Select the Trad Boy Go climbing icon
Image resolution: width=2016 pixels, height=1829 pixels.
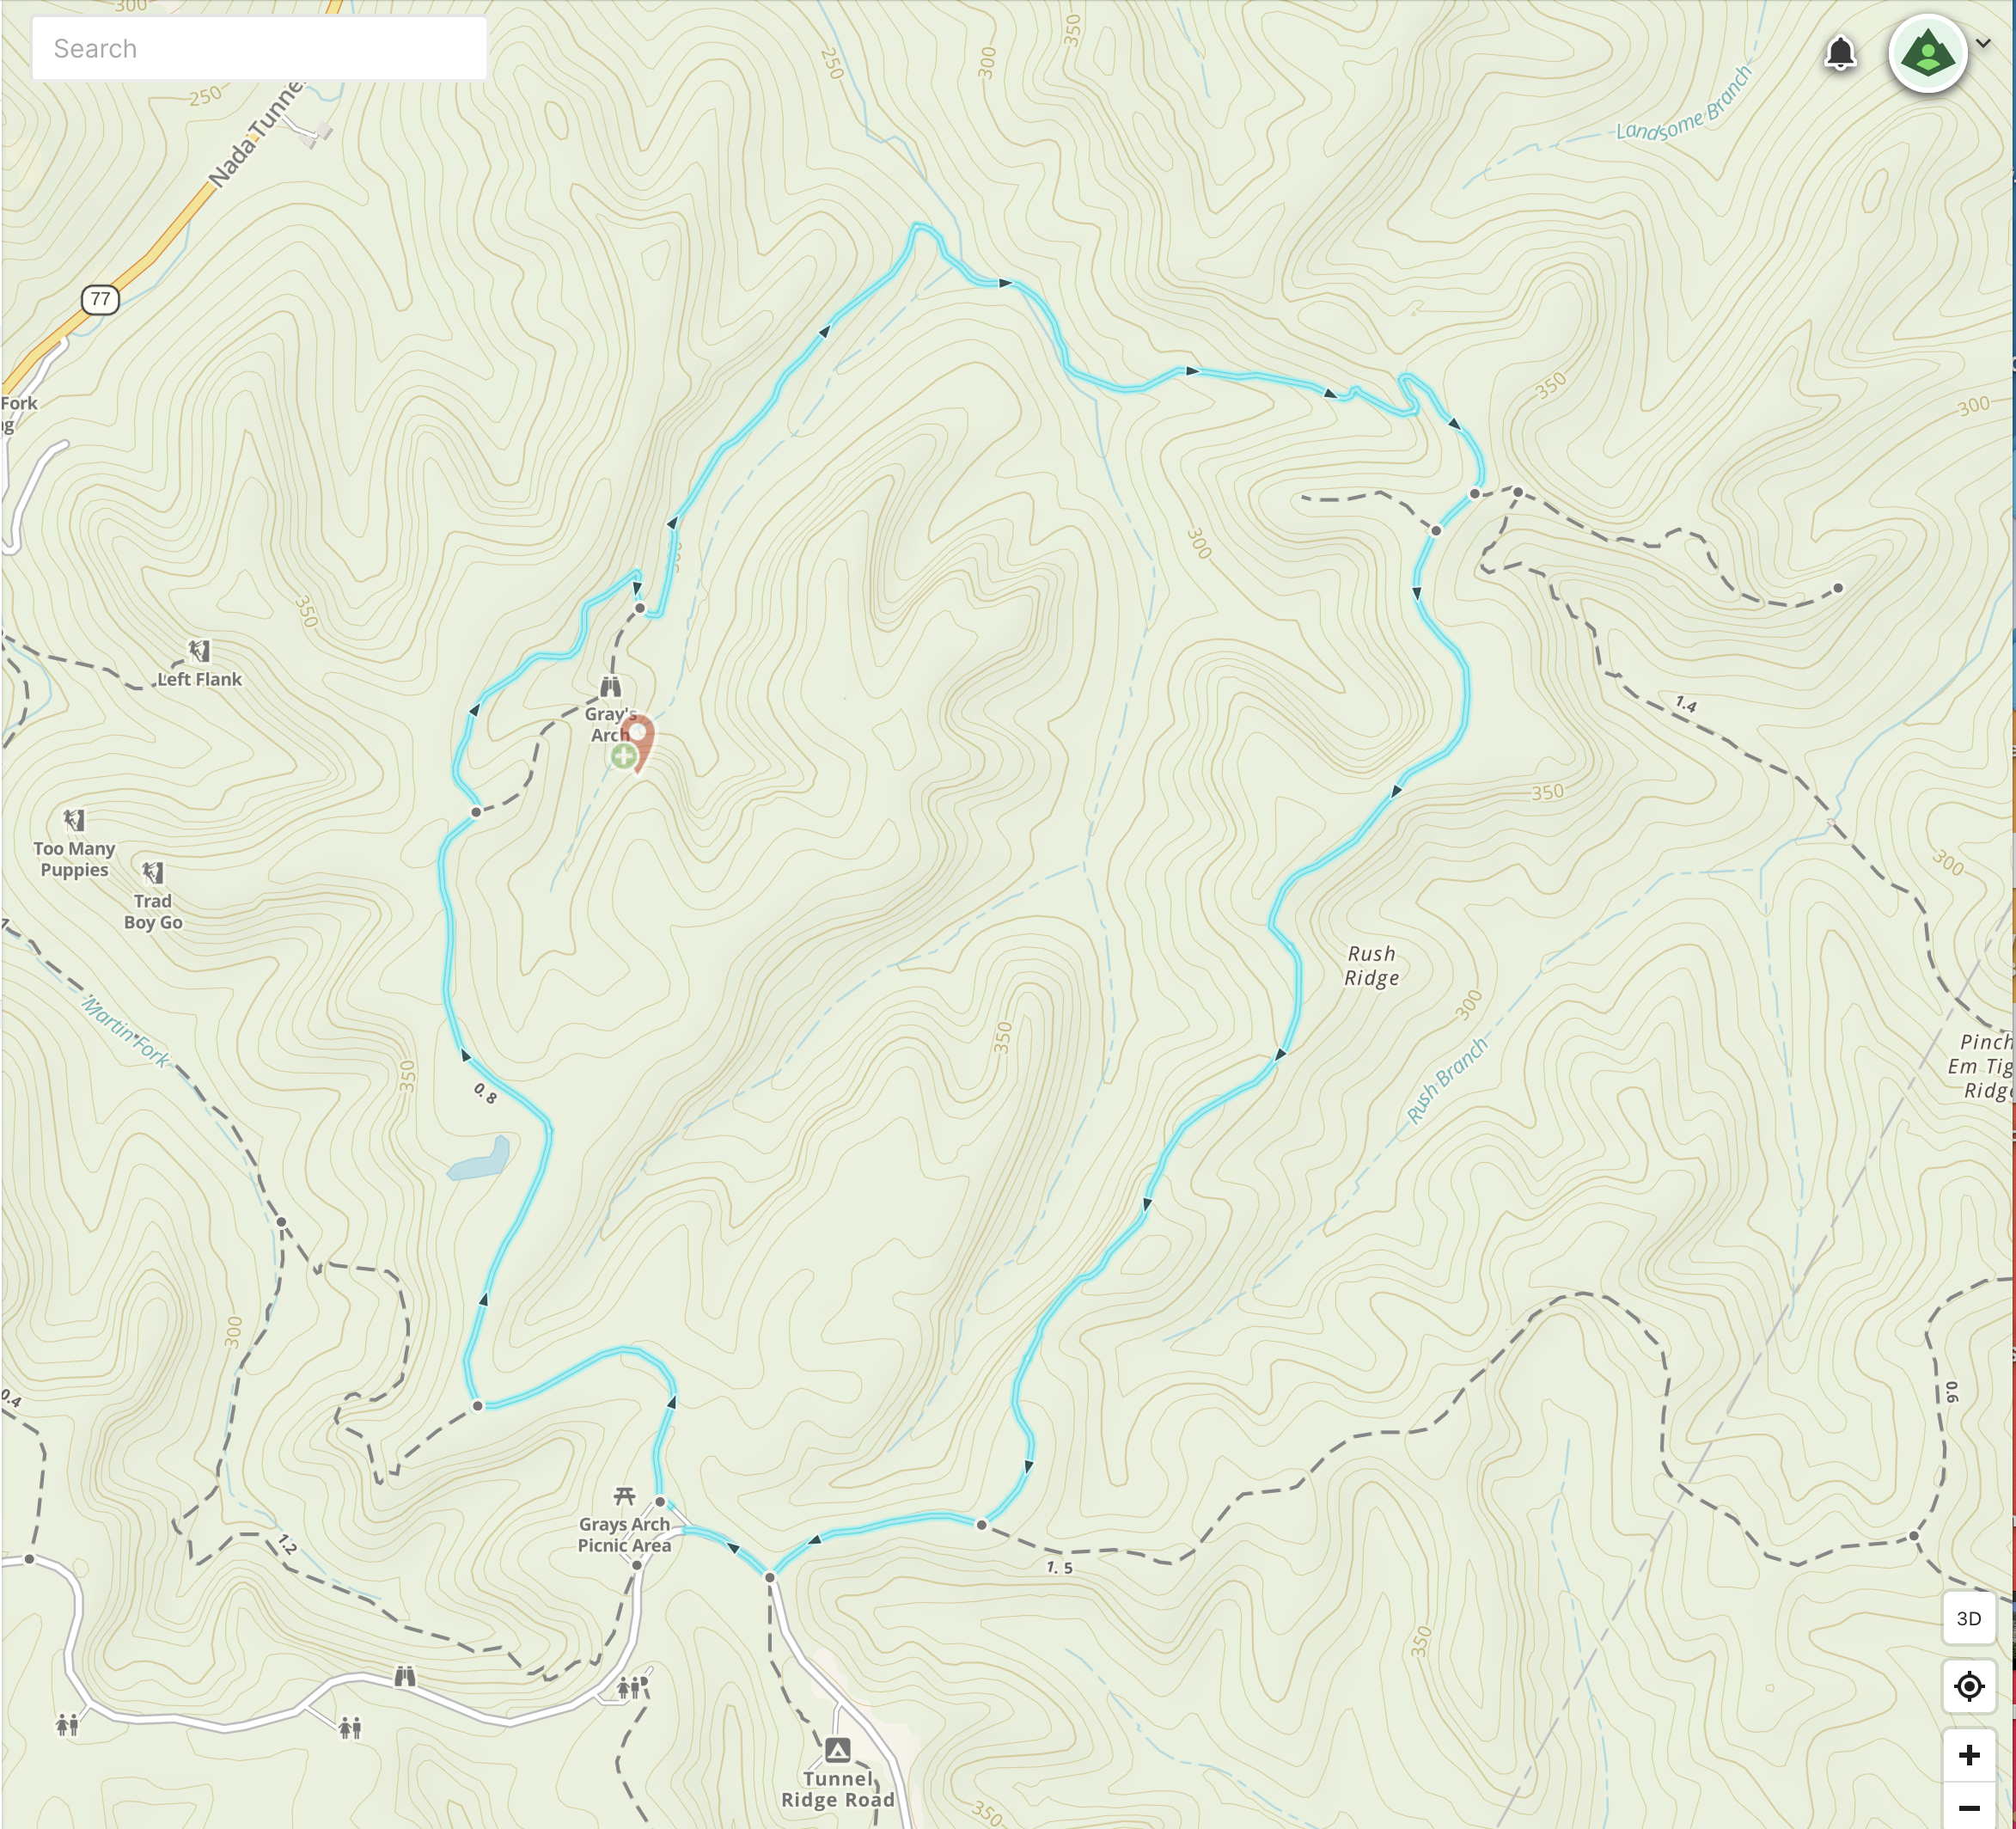[152, 873]
